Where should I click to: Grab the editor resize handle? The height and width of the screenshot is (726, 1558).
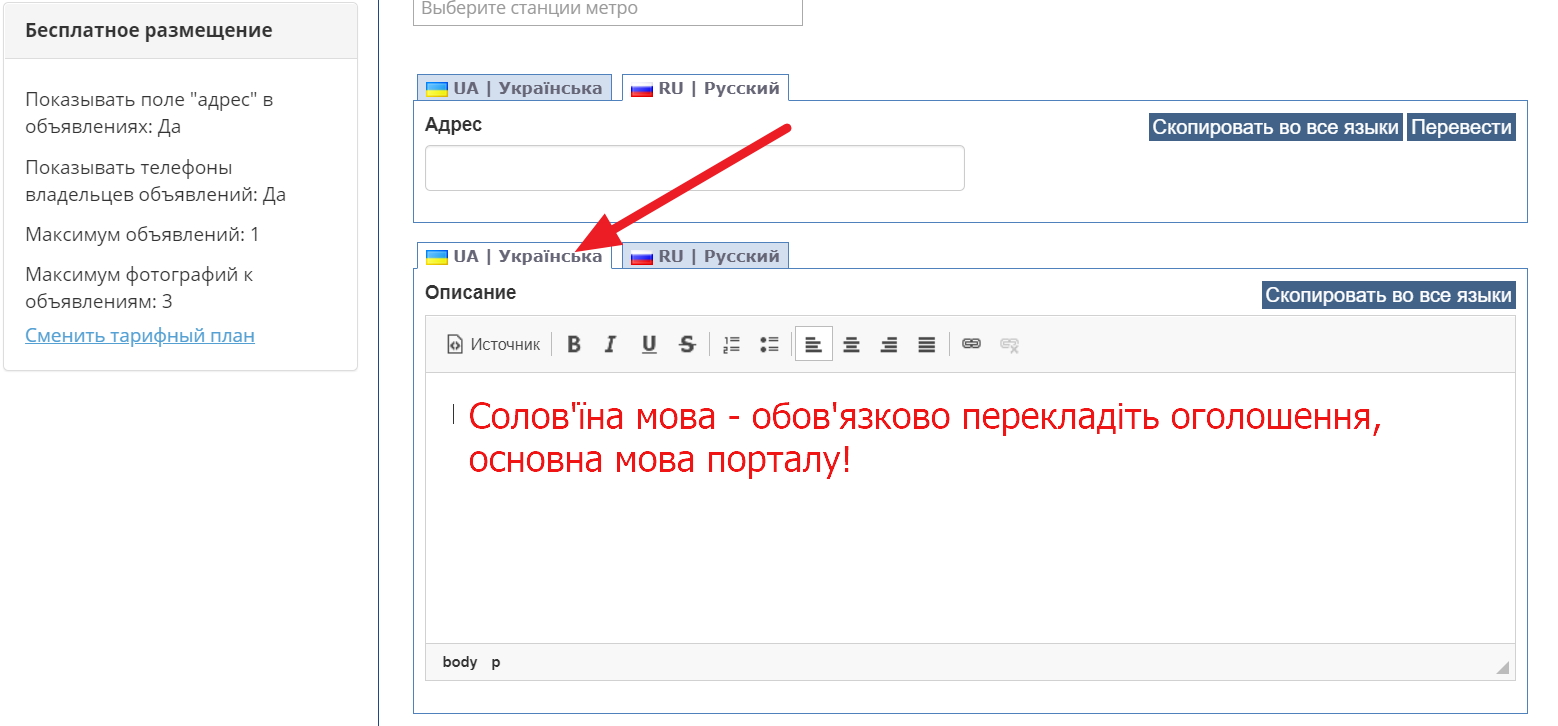coord(1502,668)
